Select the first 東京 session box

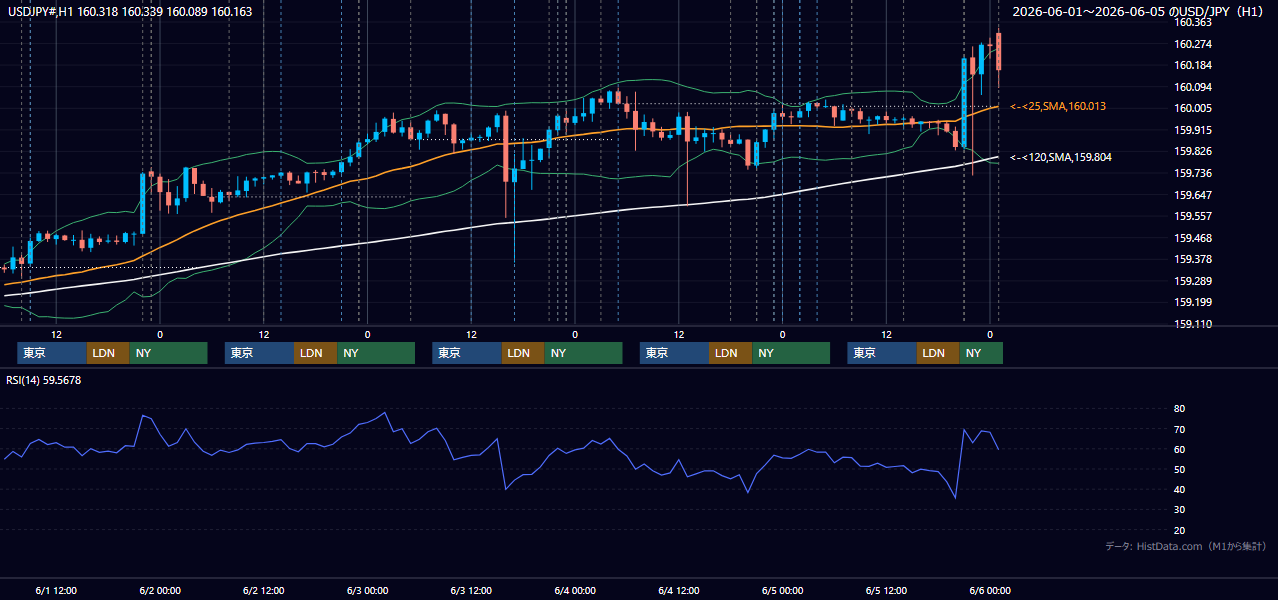pos(52,353)
